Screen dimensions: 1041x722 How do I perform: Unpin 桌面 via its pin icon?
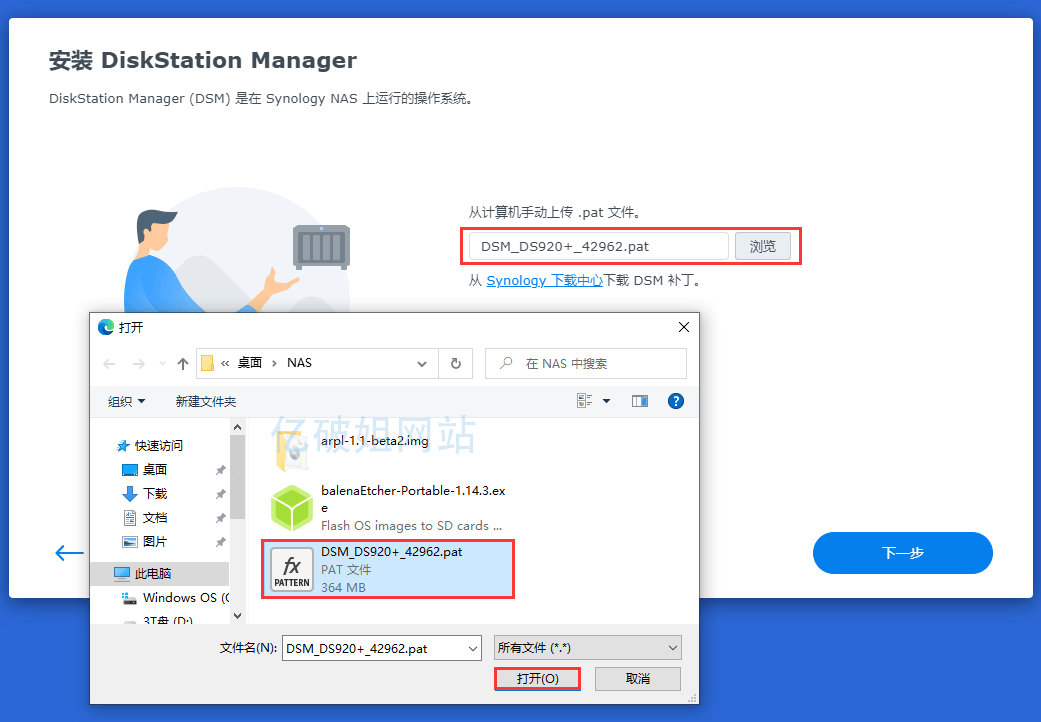220,470
